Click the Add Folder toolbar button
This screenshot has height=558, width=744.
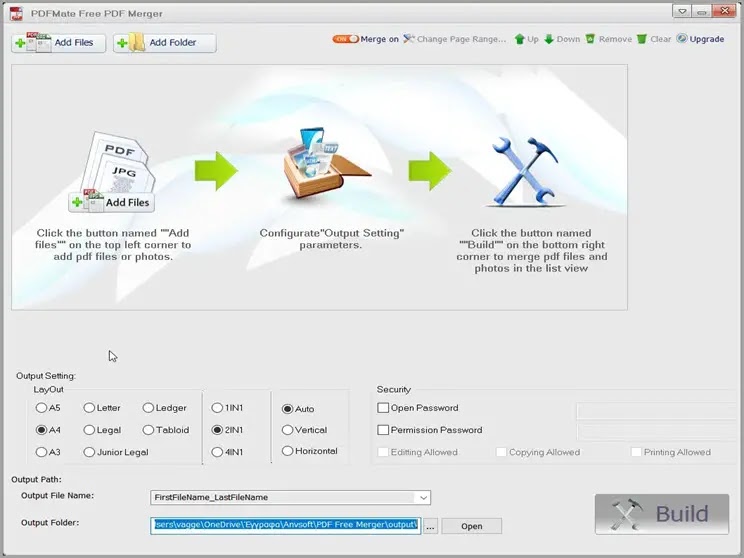pyautogui.click(x=165, y=43)
